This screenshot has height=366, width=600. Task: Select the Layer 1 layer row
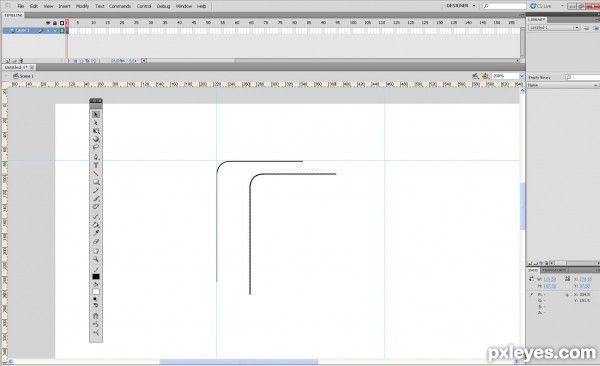[x=34, y=30]
